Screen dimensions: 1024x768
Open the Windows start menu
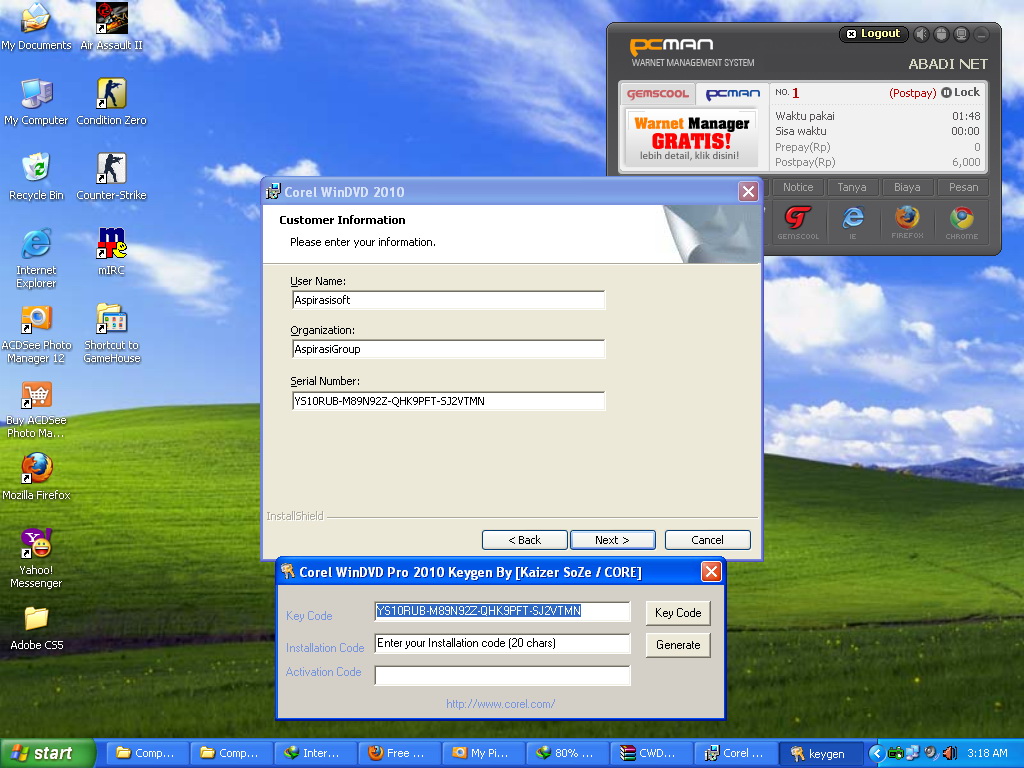(x=47, y=753)
